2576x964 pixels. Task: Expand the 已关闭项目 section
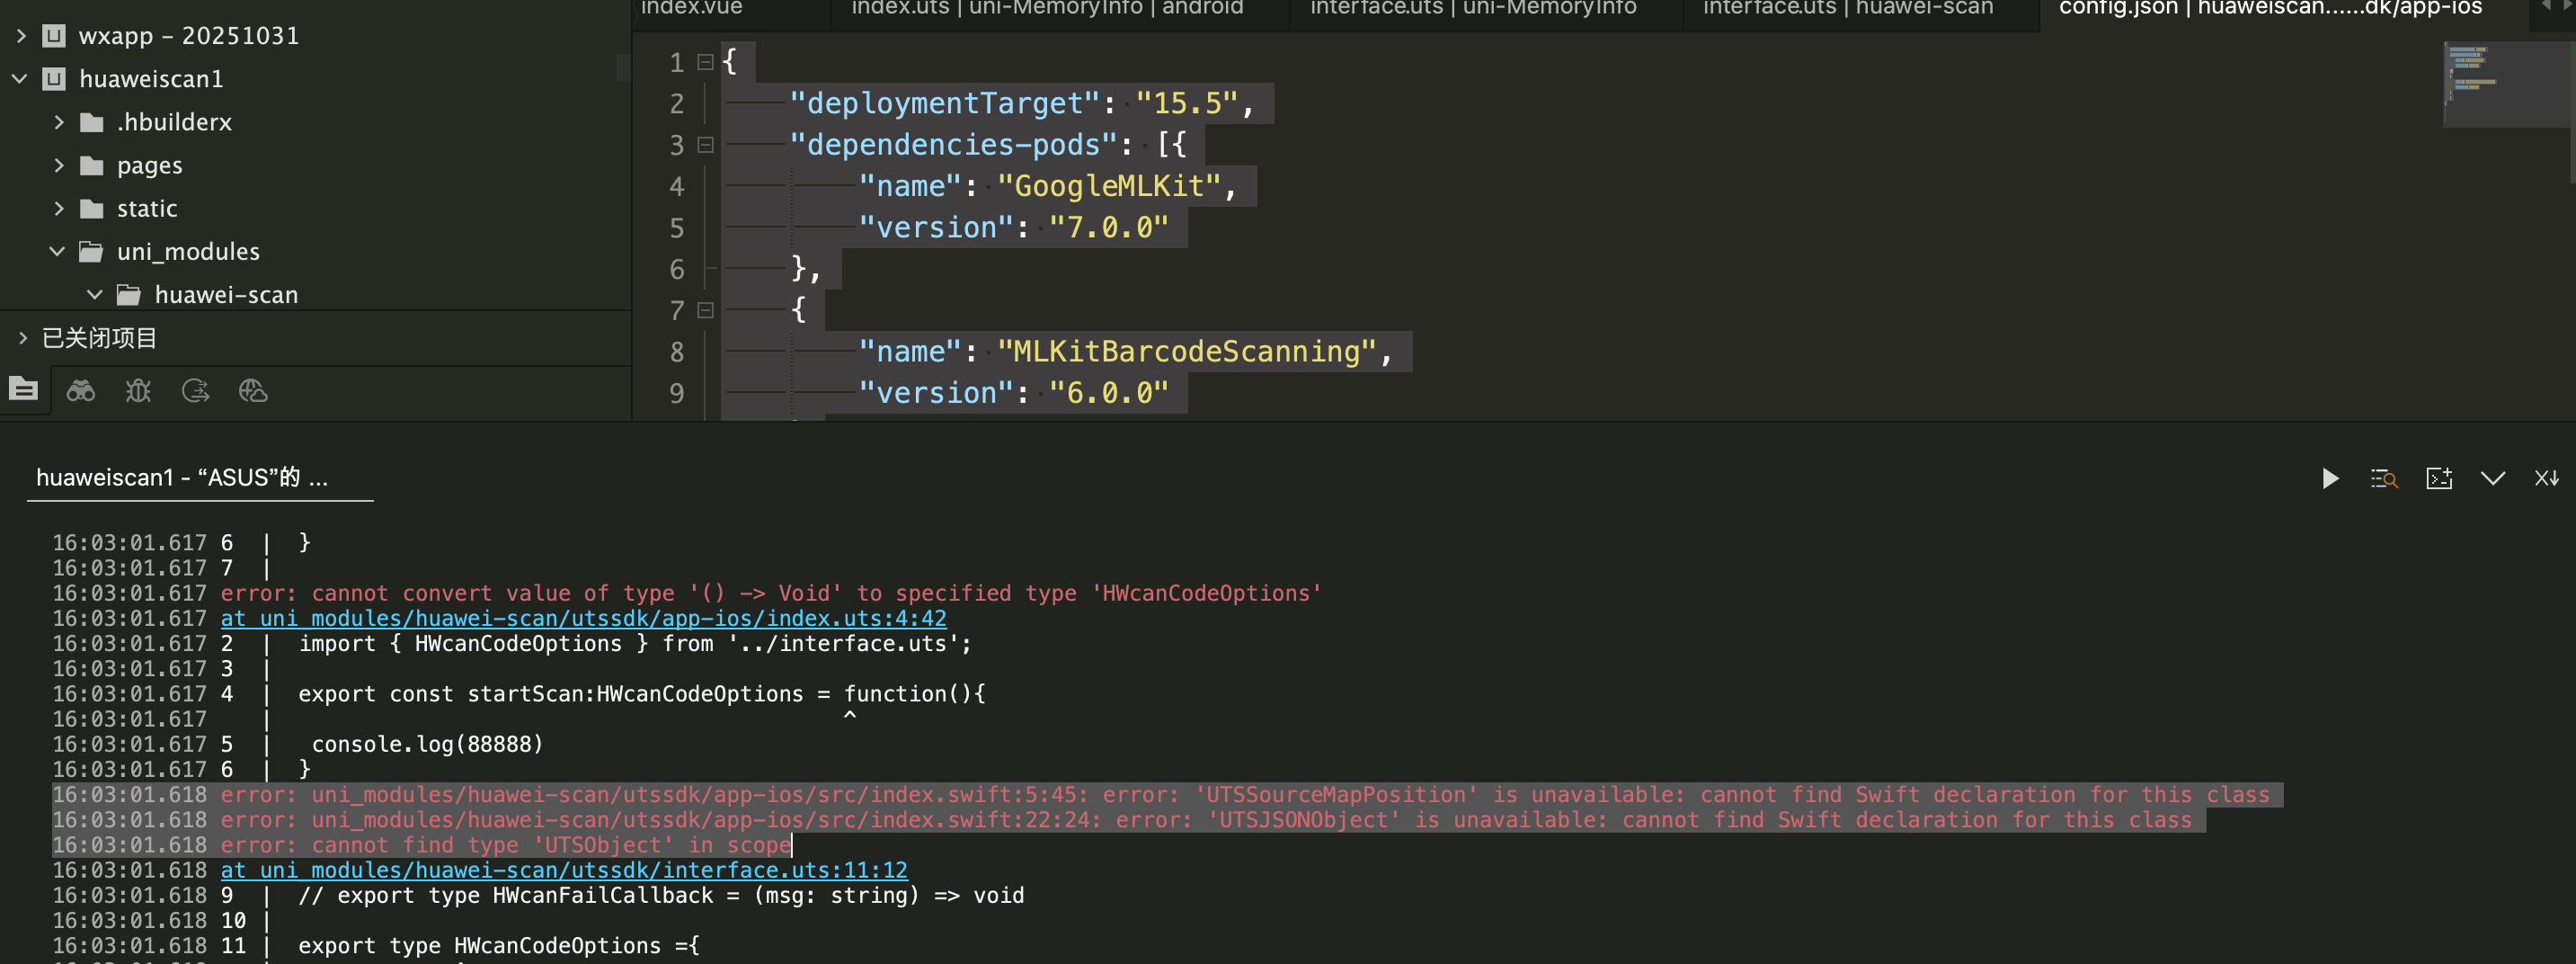22,338
